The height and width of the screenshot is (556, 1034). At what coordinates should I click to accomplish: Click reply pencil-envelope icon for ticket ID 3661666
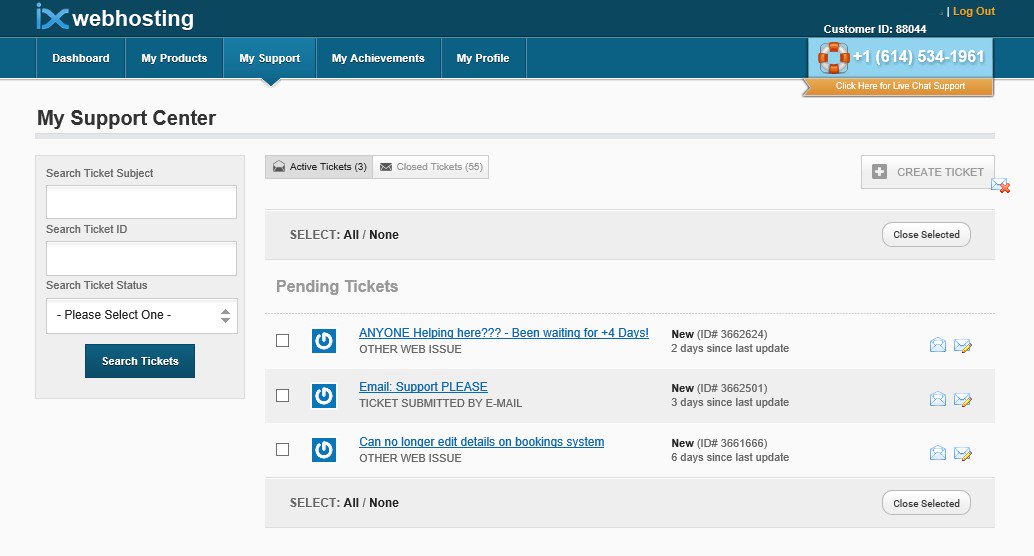(963, 453)
